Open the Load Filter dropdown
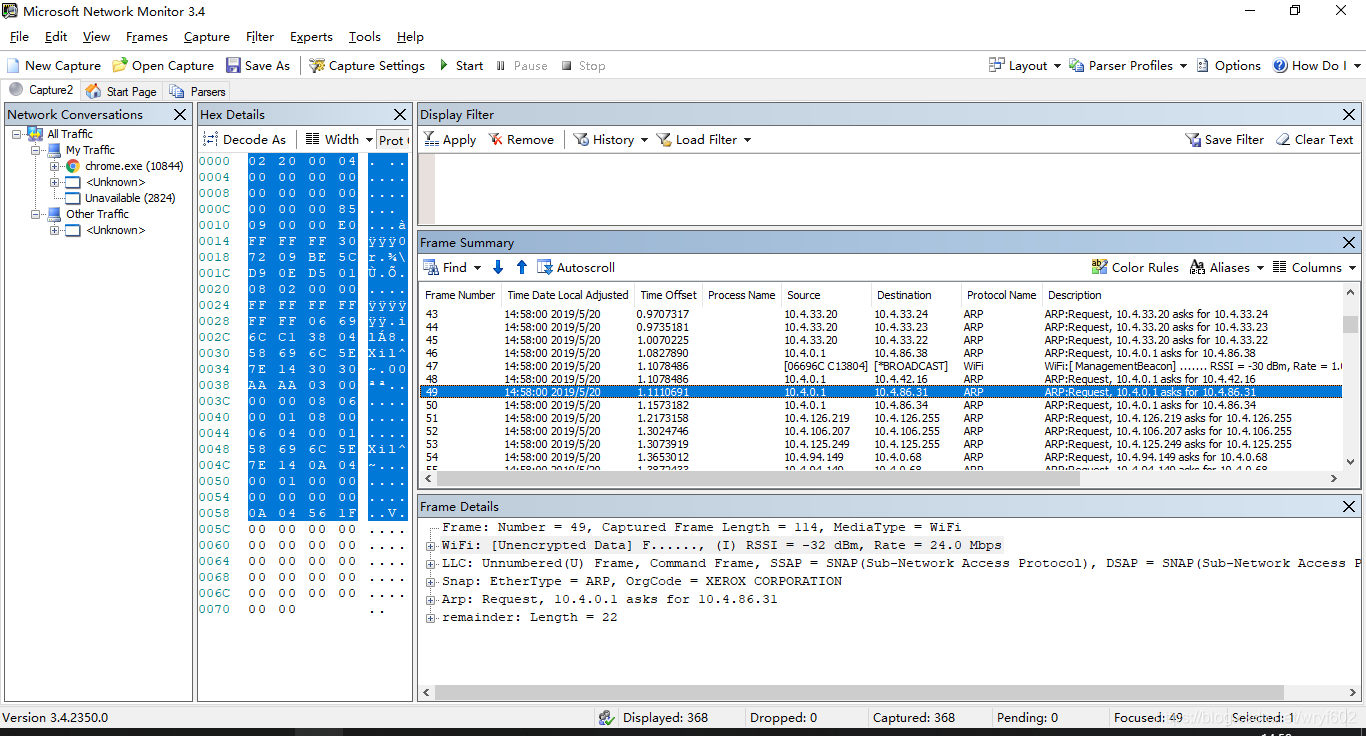 (703, 140)
